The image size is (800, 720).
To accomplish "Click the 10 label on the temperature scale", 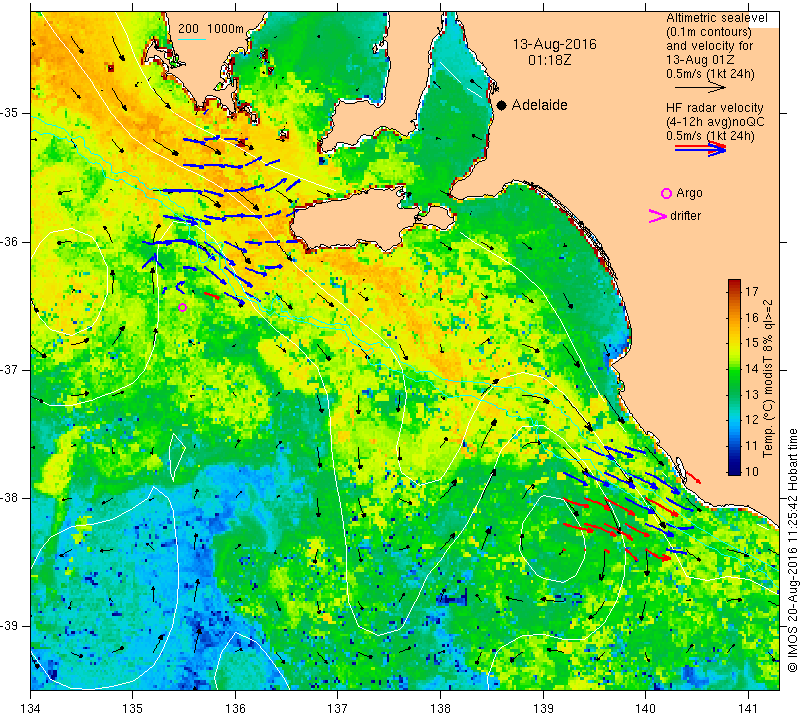I will [751, 471].
